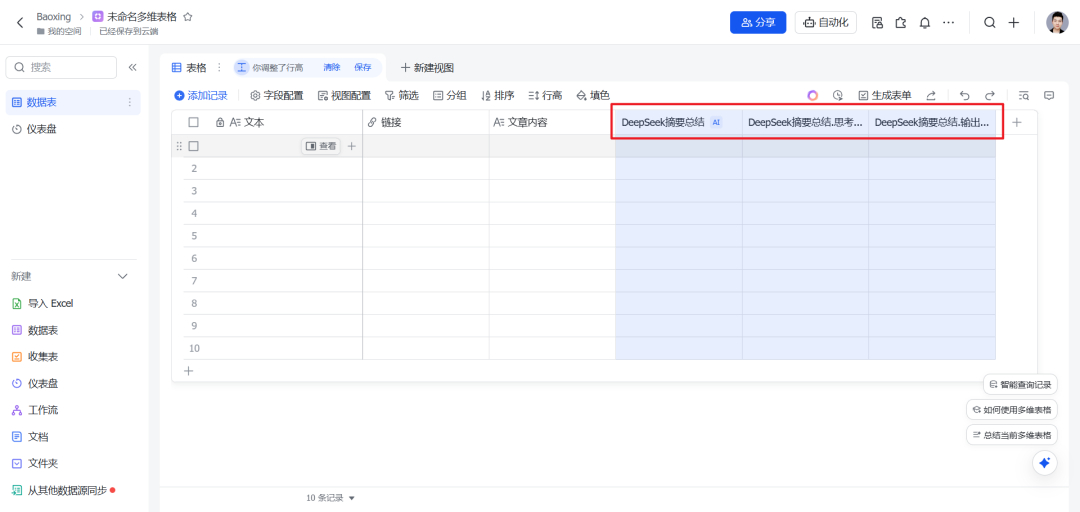Screen dimensions: 1080x512
Task: Star the 未命名多维表格 document
Action: (x=188, y=17)
